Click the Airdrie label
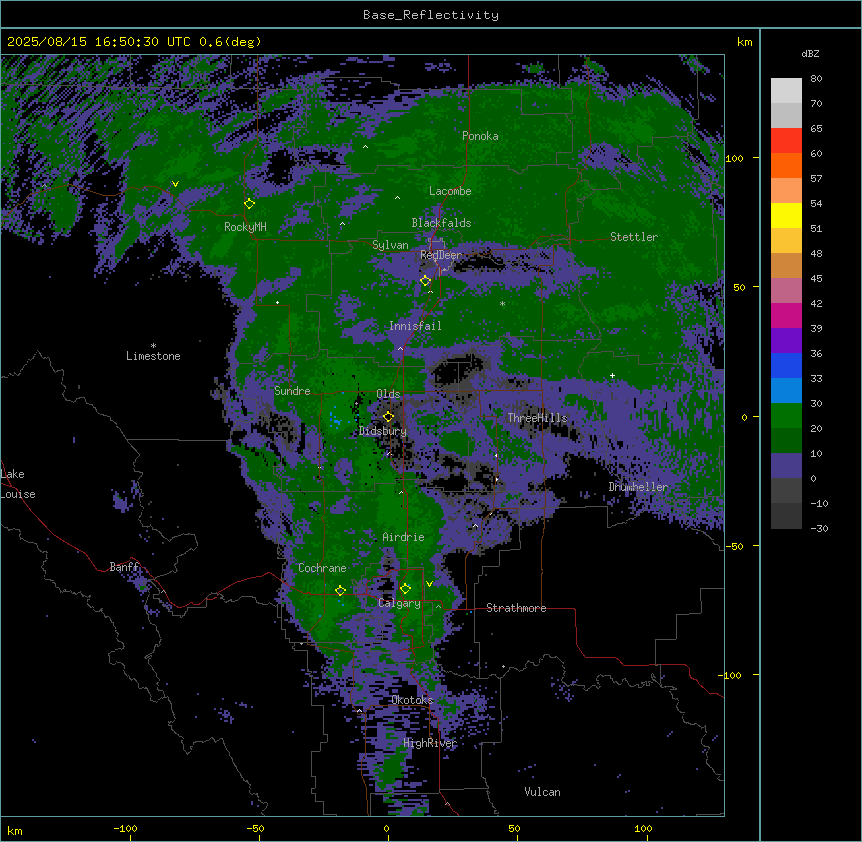The height and width of the screenshot is (842, 862). (x=403, y=537)
